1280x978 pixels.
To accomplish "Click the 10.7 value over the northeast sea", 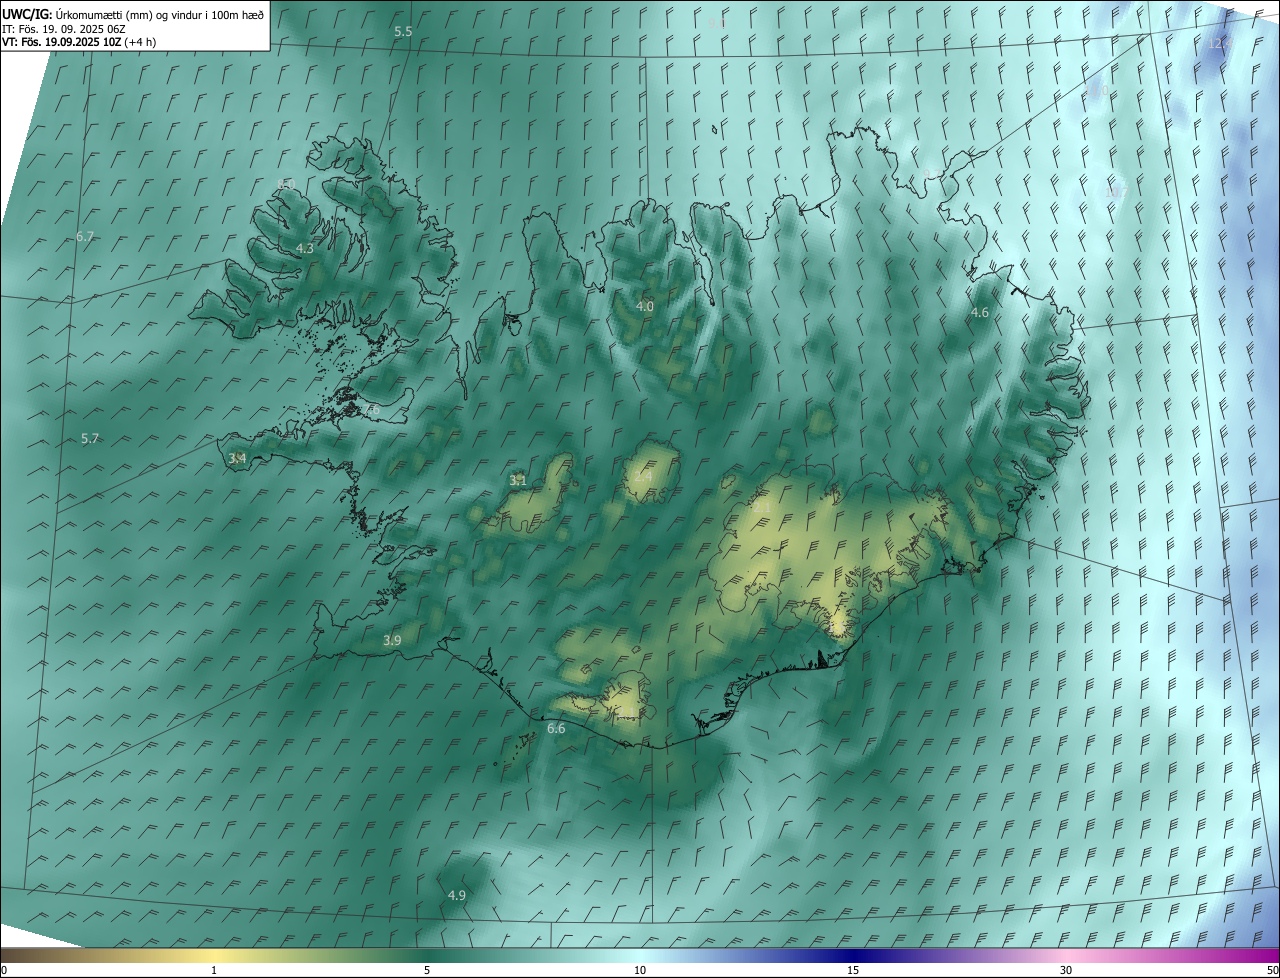I will (1115, 191).
